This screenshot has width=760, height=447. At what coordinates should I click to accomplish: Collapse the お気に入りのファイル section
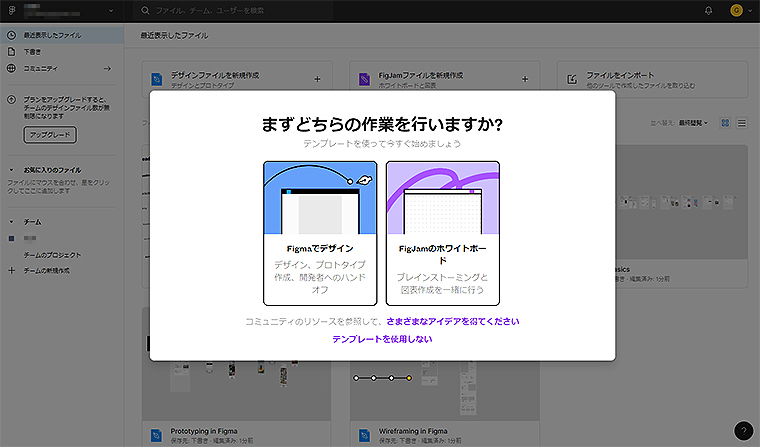(11, 170)
